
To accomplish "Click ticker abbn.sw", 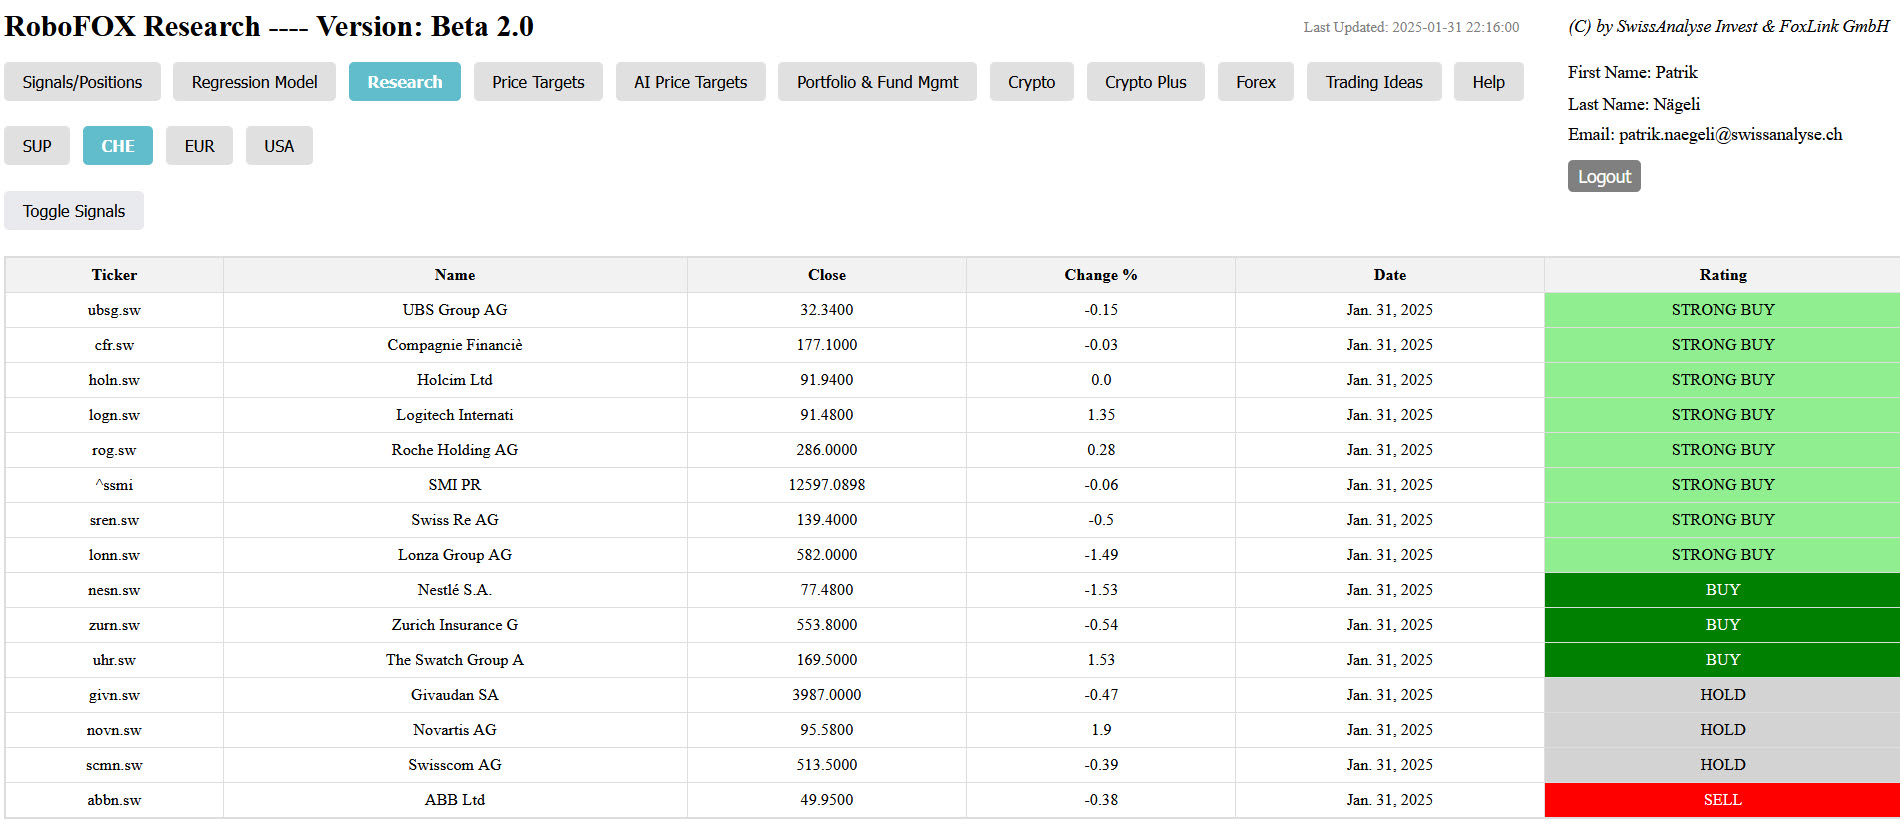I will 114,800.
